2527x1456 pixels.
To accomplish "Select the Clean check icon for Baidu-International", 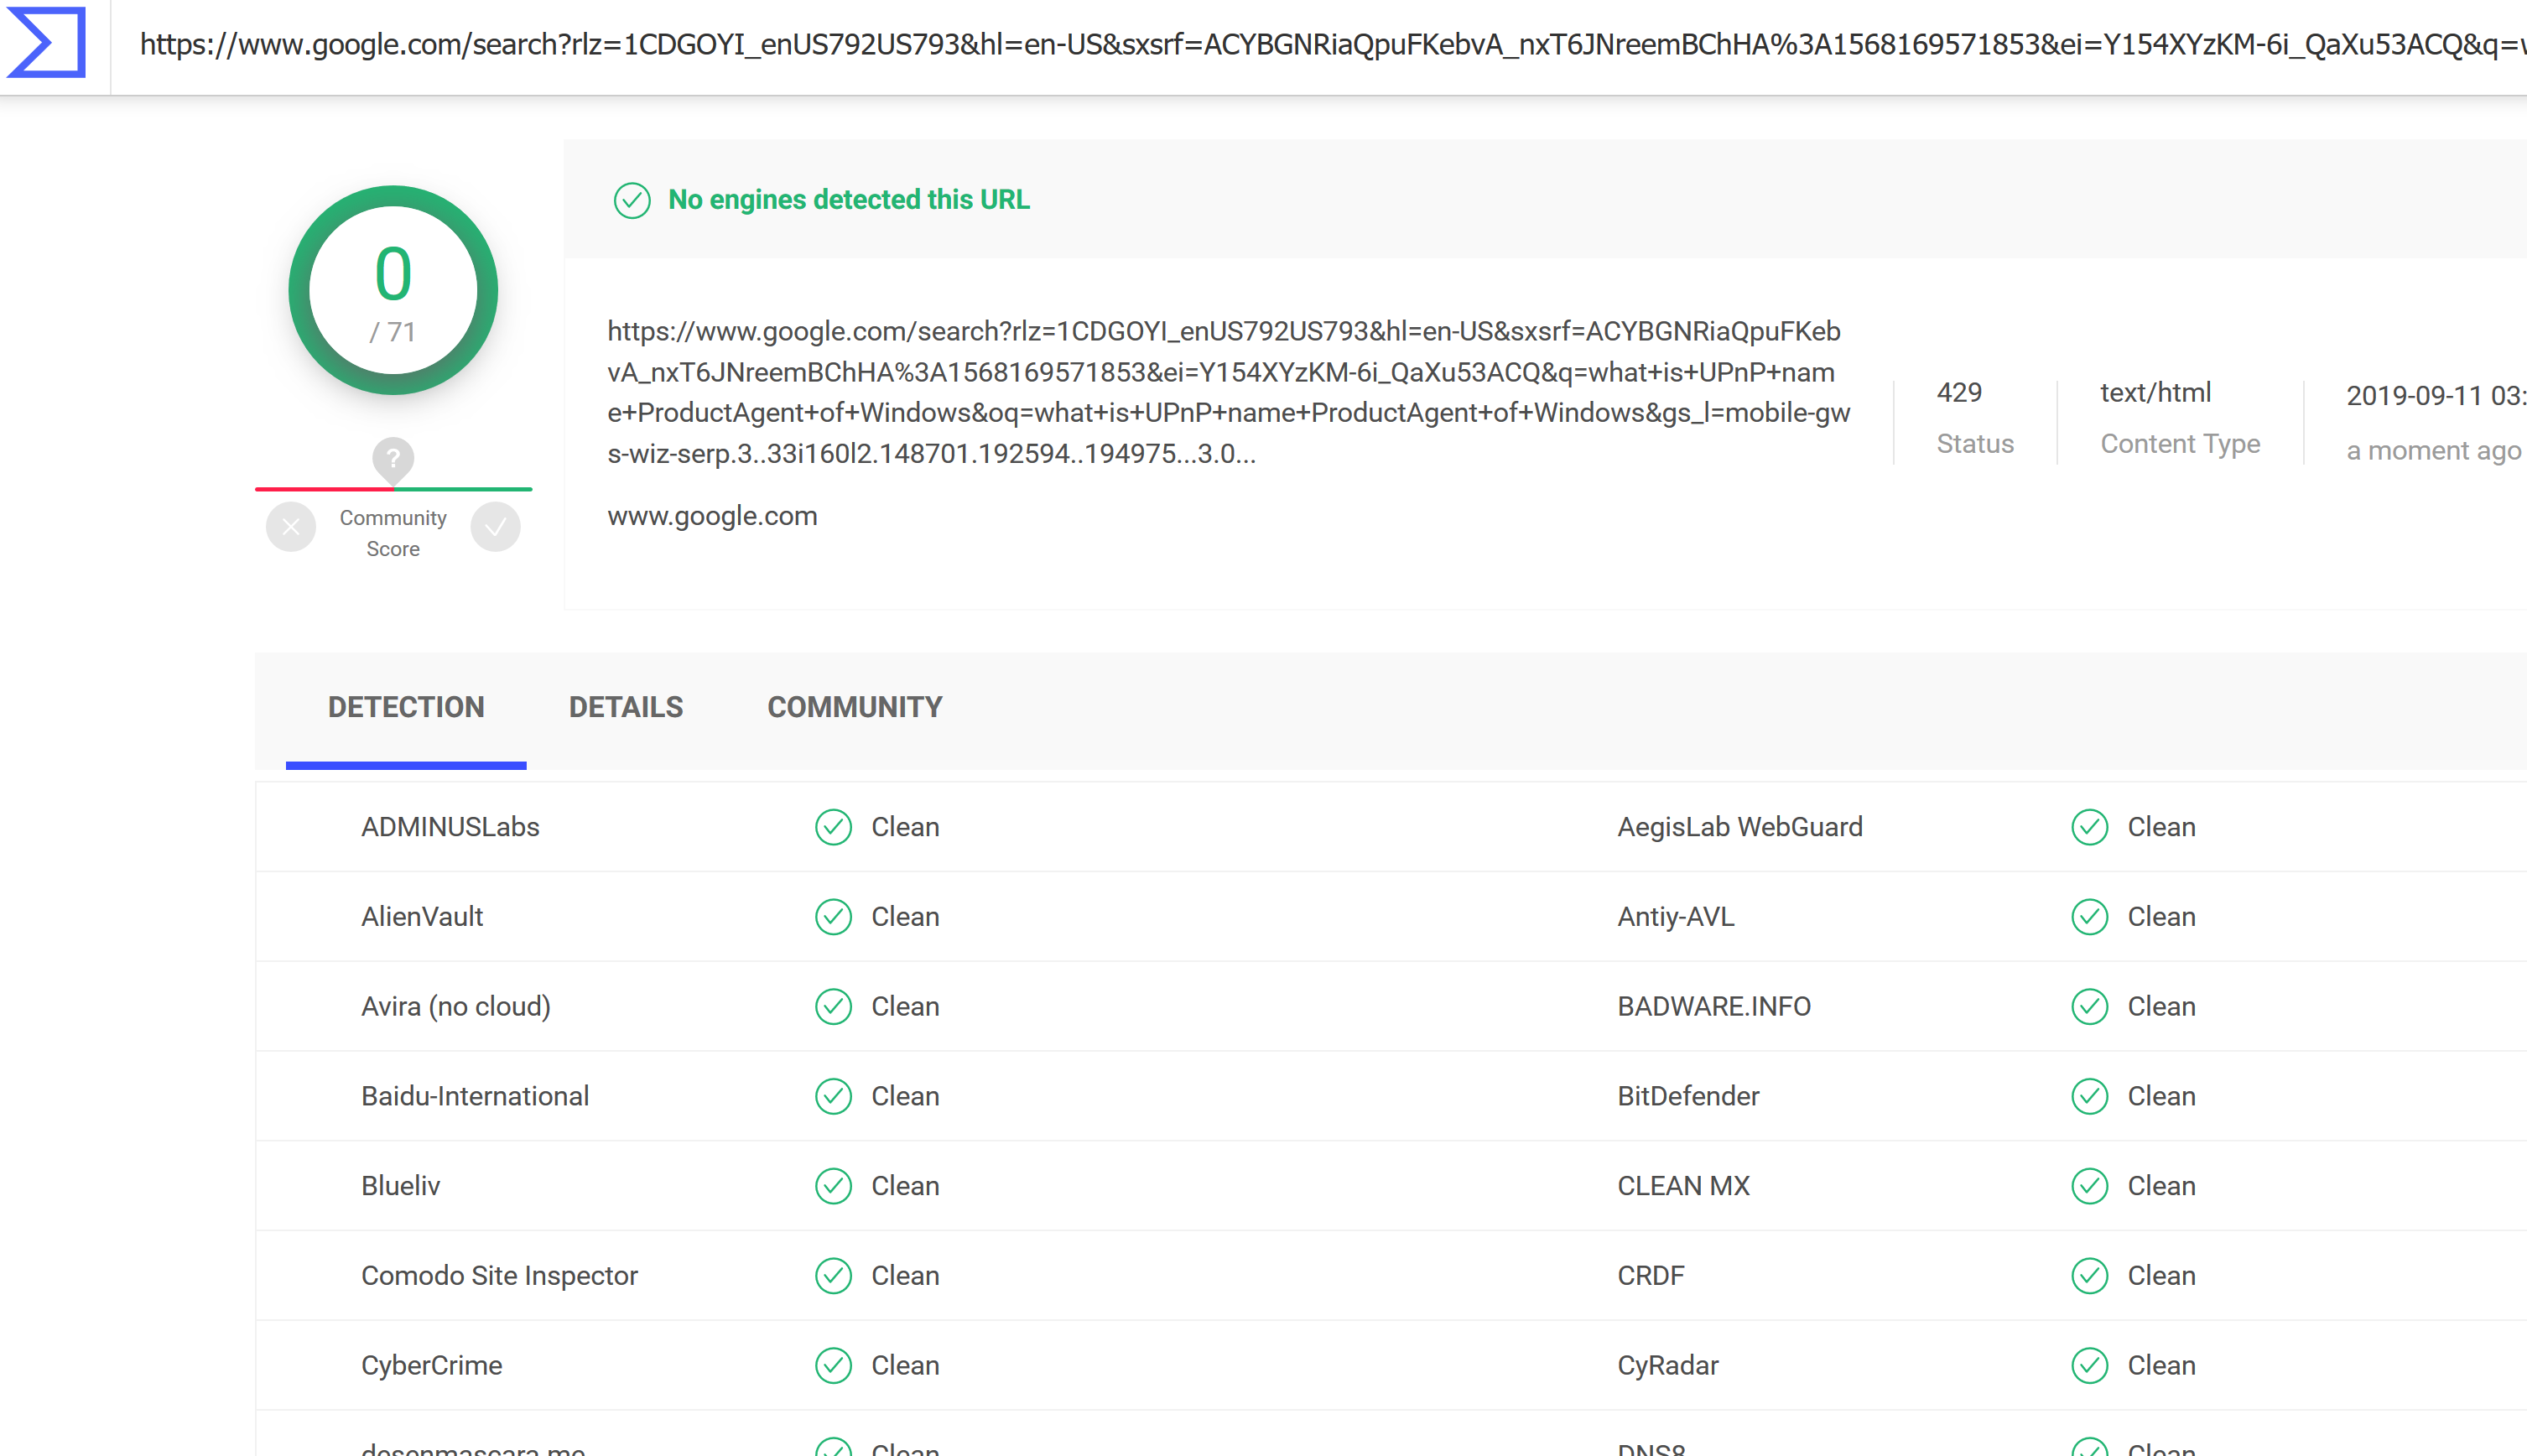I will (833, 1096).
